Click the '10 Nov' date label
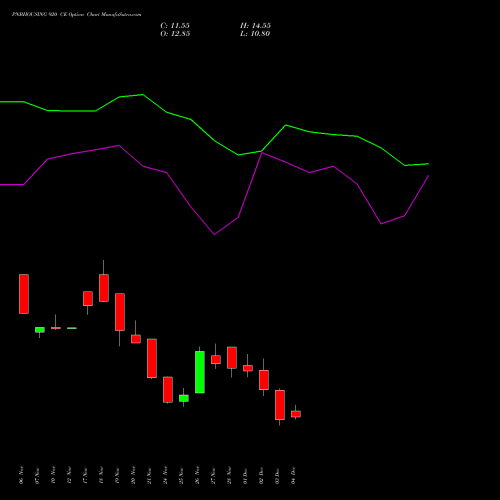 [x=54, y=475]
